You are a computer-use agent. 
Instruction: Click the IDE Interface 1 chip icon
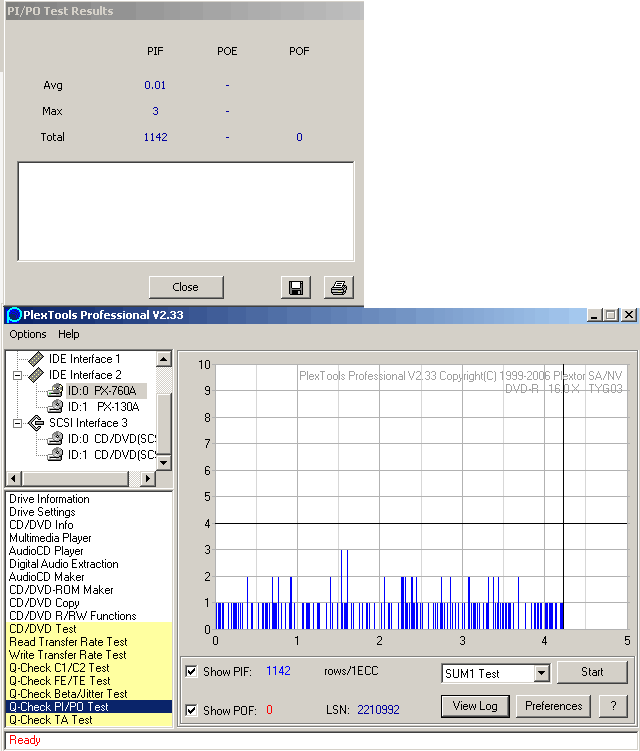[36, 359]
